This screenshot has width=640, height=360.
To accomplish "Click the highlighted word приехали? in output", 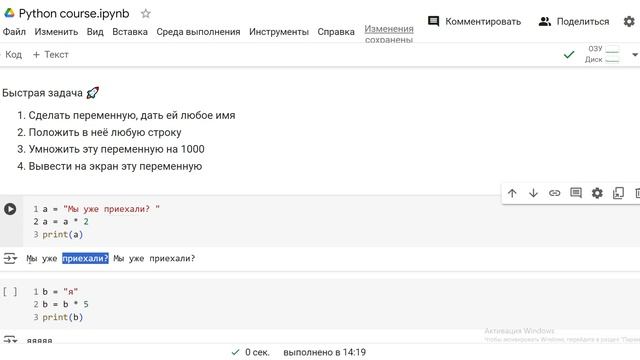I will (x=85, y=258).
